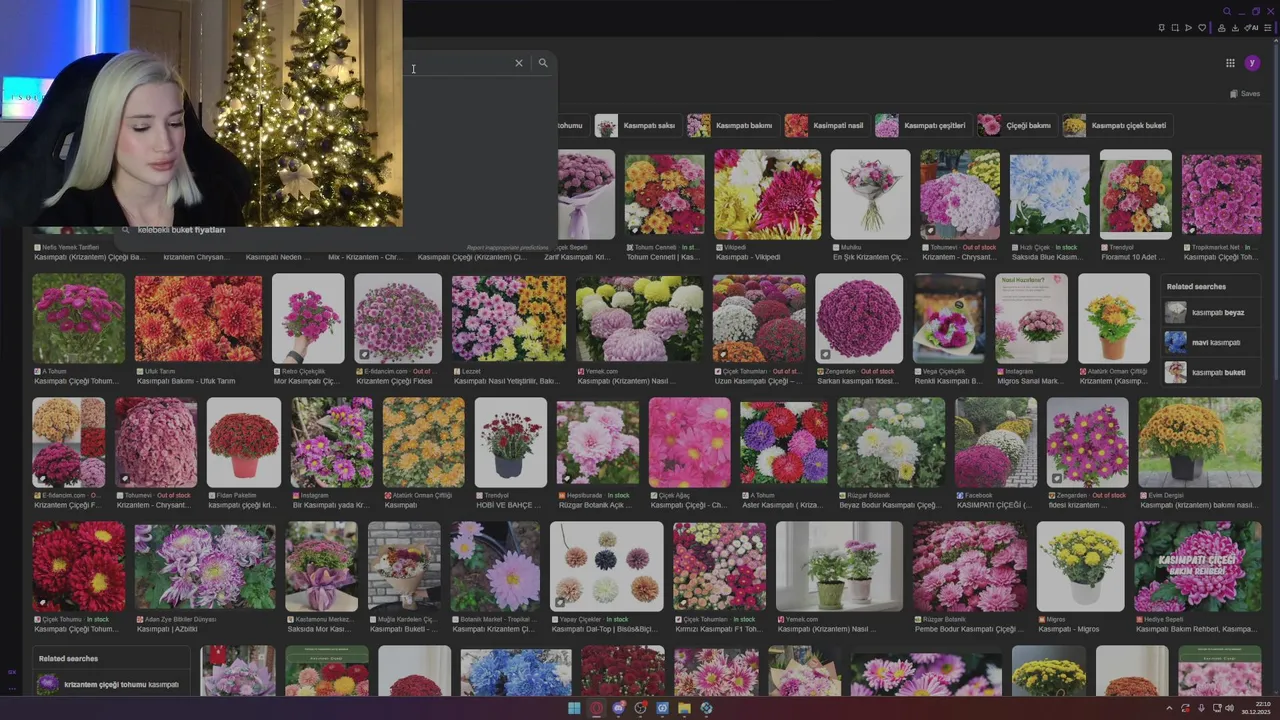Open the Atatürk Orman Çiftliği orange pot image
This screenshot has width=1280, height=720.
point(1114,318)
